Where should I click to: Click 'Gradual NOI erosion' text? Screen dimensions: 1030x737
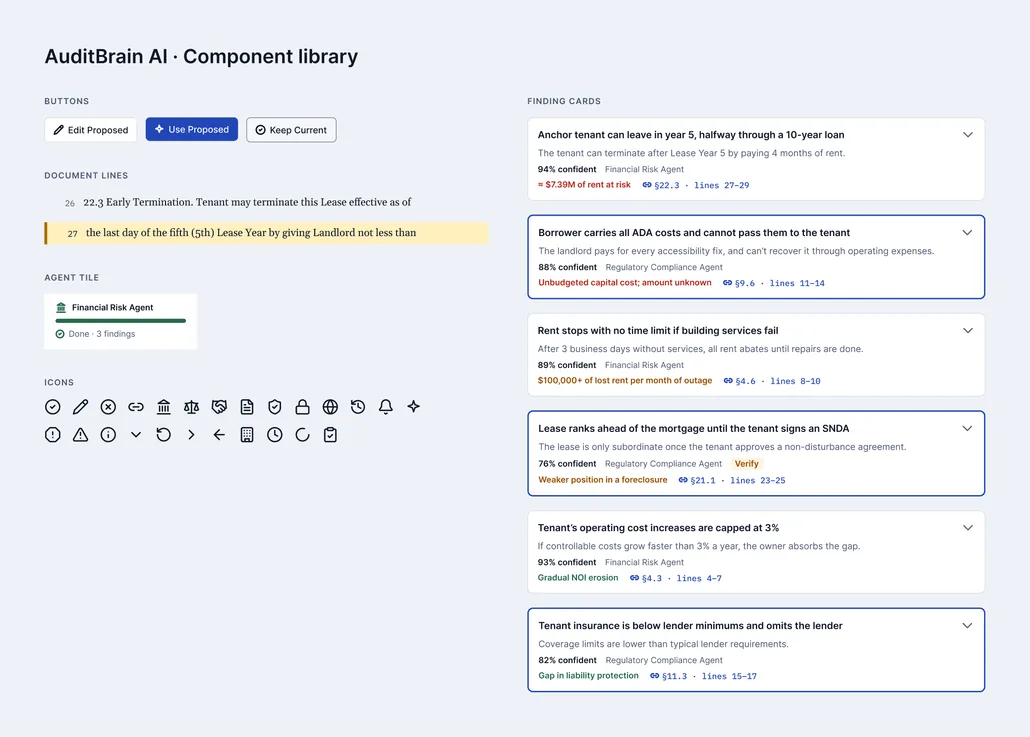[x=578, y=577]
